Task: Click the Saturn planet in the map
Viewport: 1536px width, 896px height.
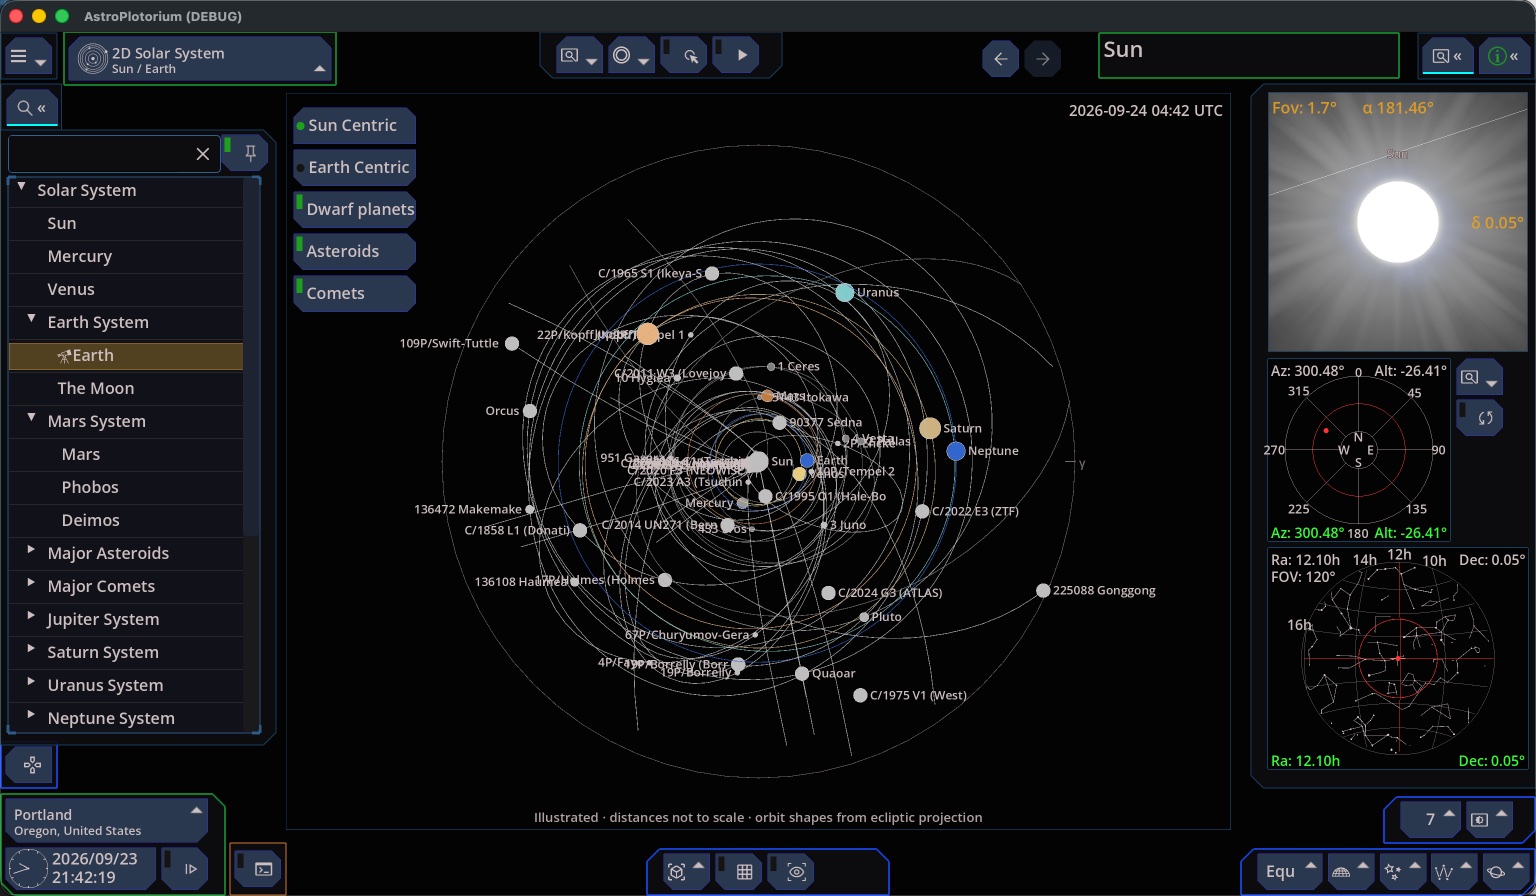Action: click(930, 428)
